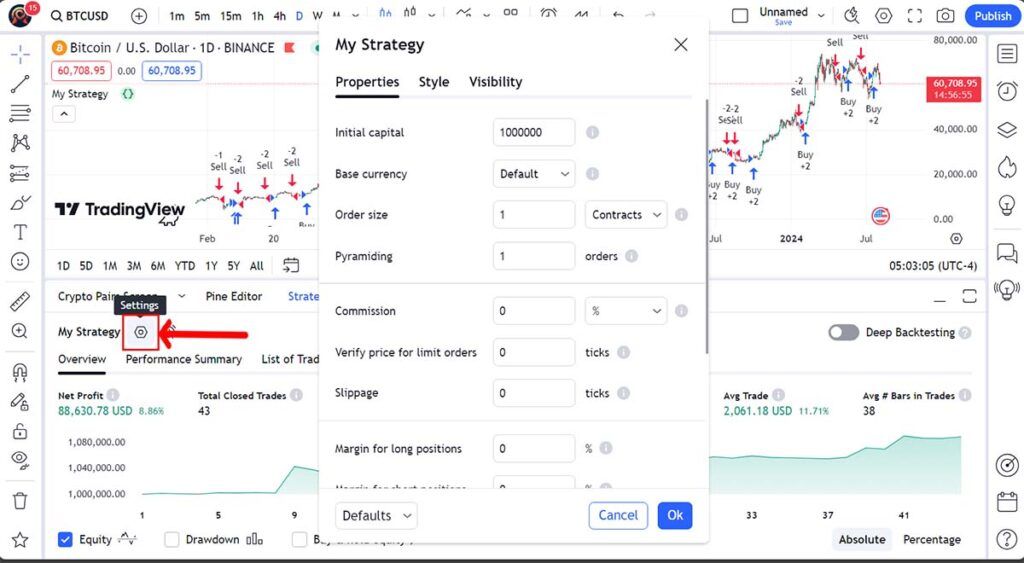Uncheck the Equity checkbox
Image resolution: width=1024 pixels, height=563 pixels.
[66, 540]
